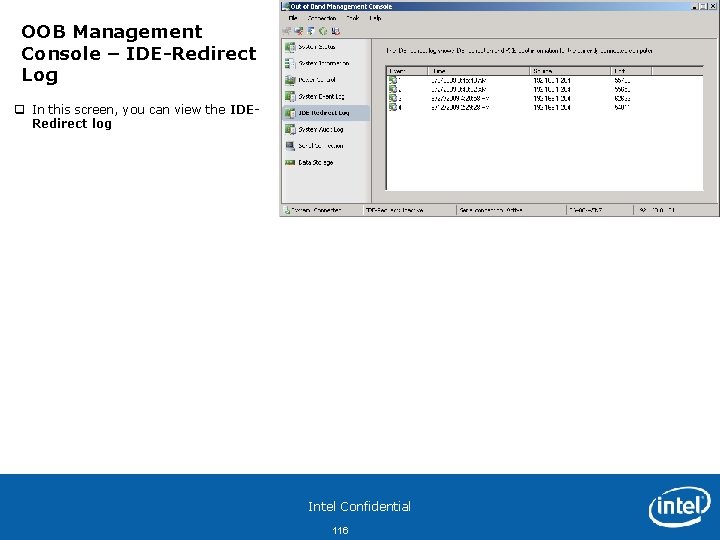Sort the log by Time column header
This screenshot has height=540, width=720.
(x=479, y=71)
